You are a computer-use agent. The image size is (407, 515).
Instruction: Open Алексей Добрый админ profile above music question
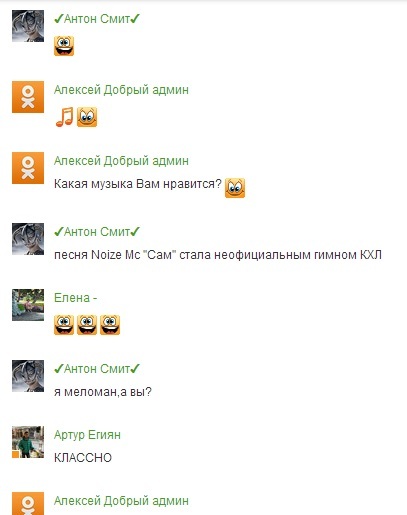(x=121, y=161)
